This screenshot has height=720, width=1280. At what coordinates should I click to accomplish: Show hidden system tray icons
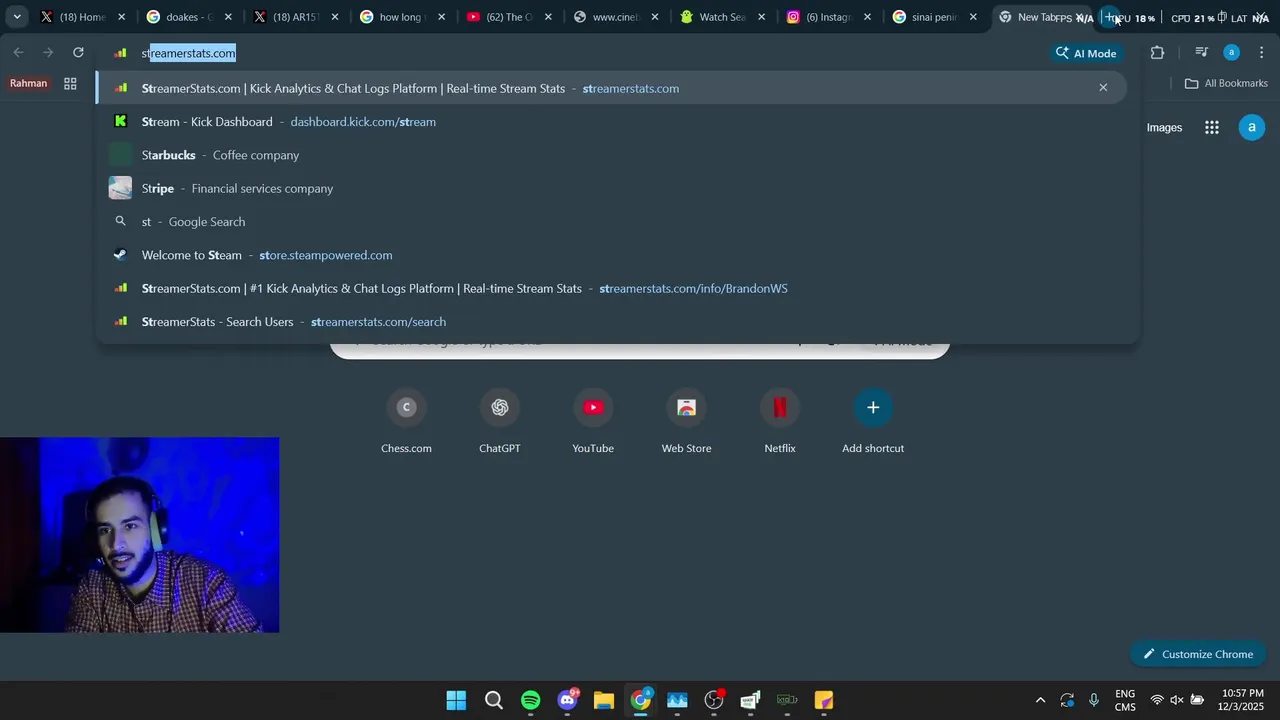(x=1040, y=700)
